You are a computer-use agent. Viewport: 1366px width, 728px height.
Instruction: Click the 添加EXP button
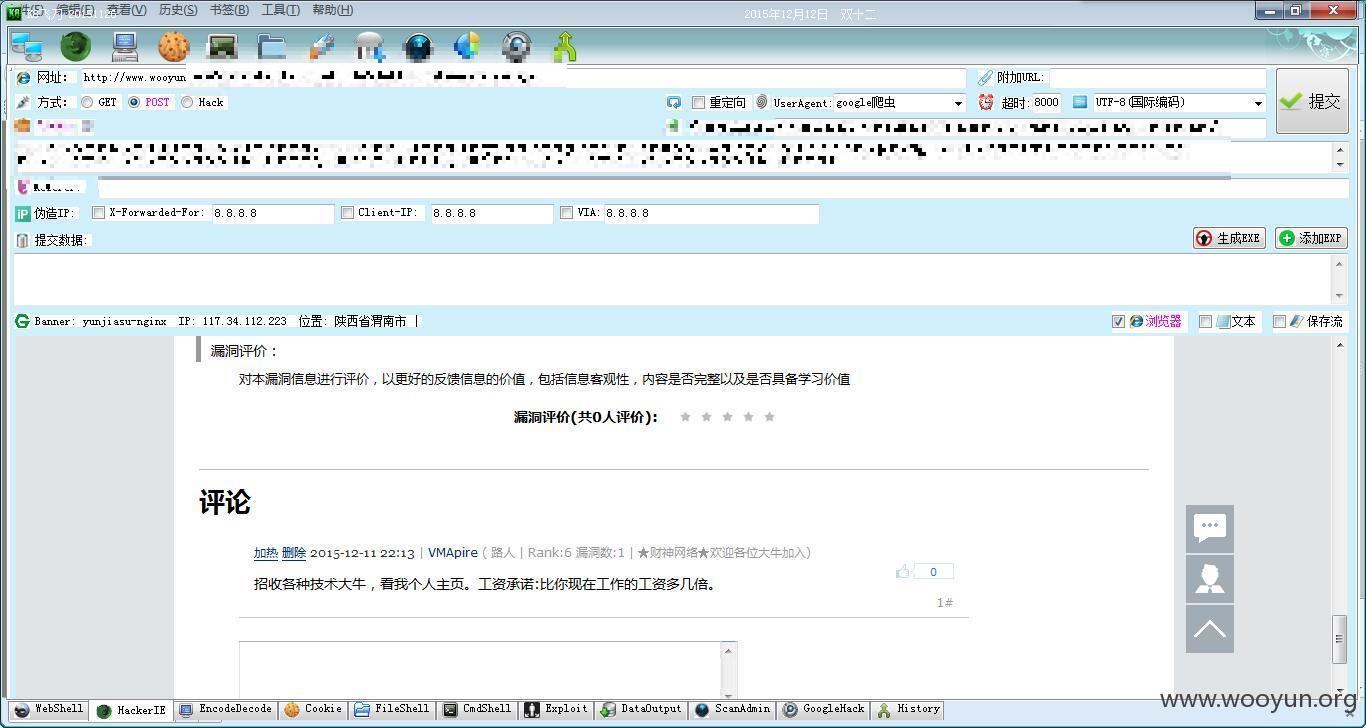pyautogui.click(x=1311, y=238)
